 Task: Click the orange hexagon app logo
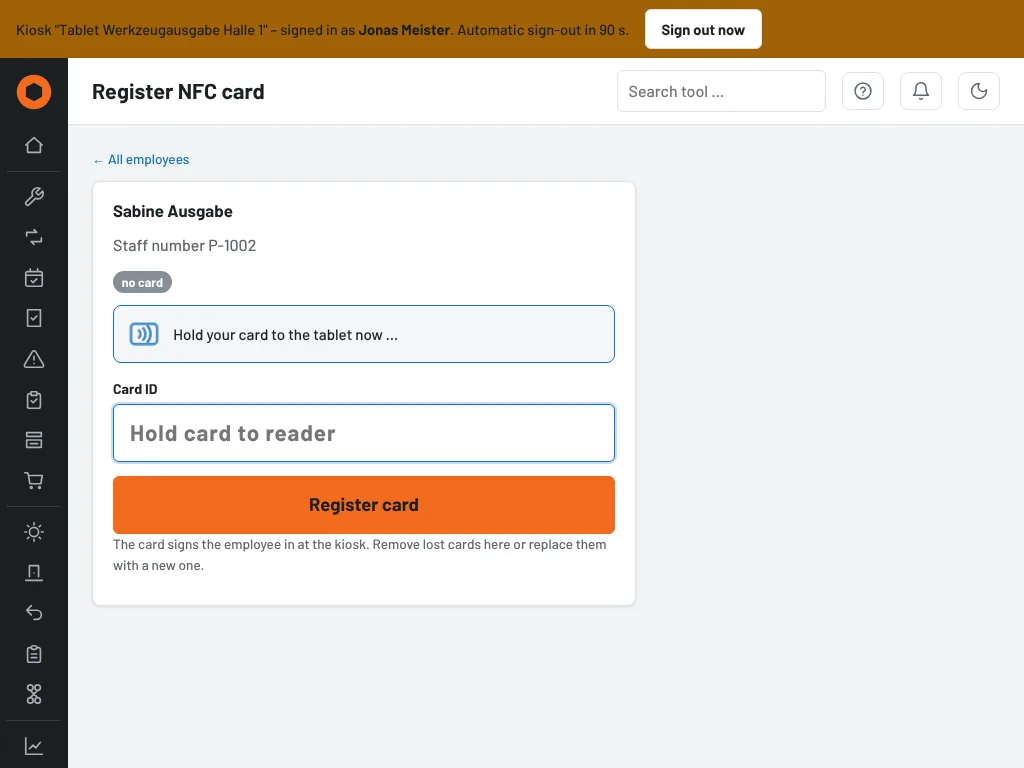pyautogui.click(x=34, y=91)
